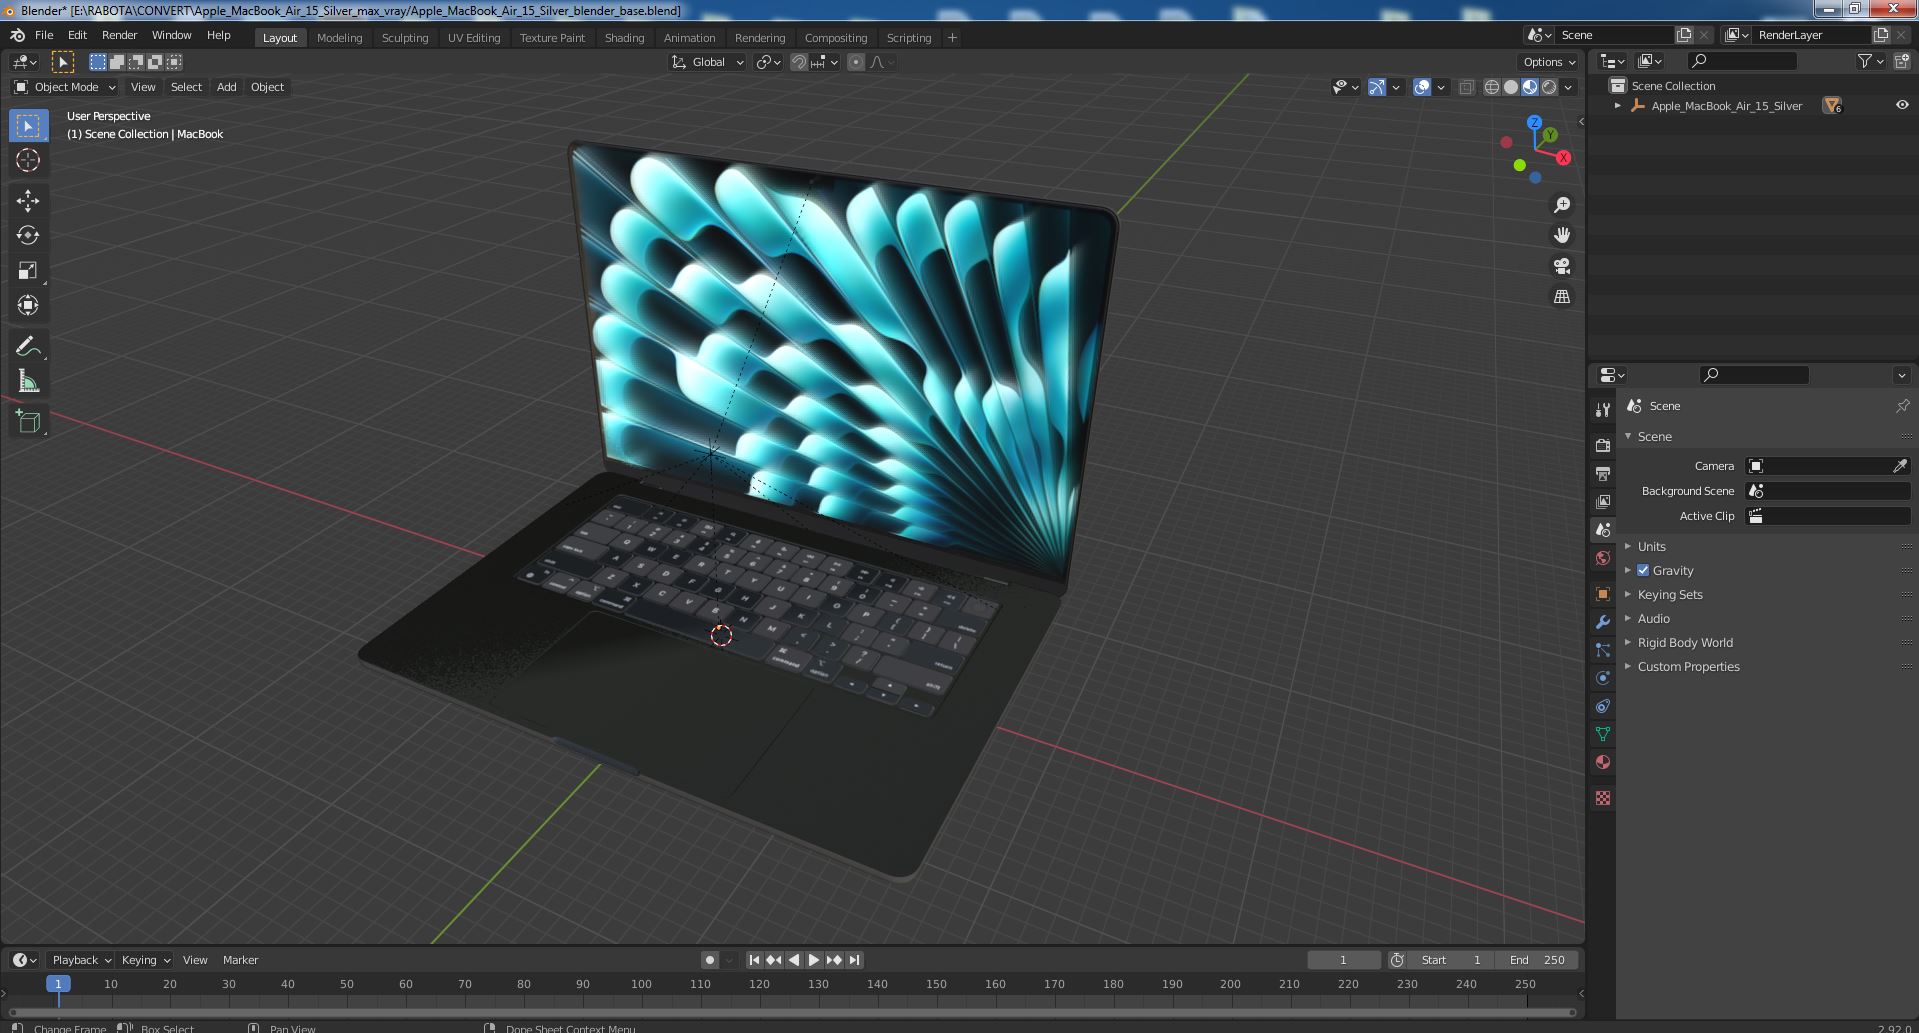This screenshot has width=1919, height=1033.
Task: Select the Add Cube tool
Action: pos(28,422)
